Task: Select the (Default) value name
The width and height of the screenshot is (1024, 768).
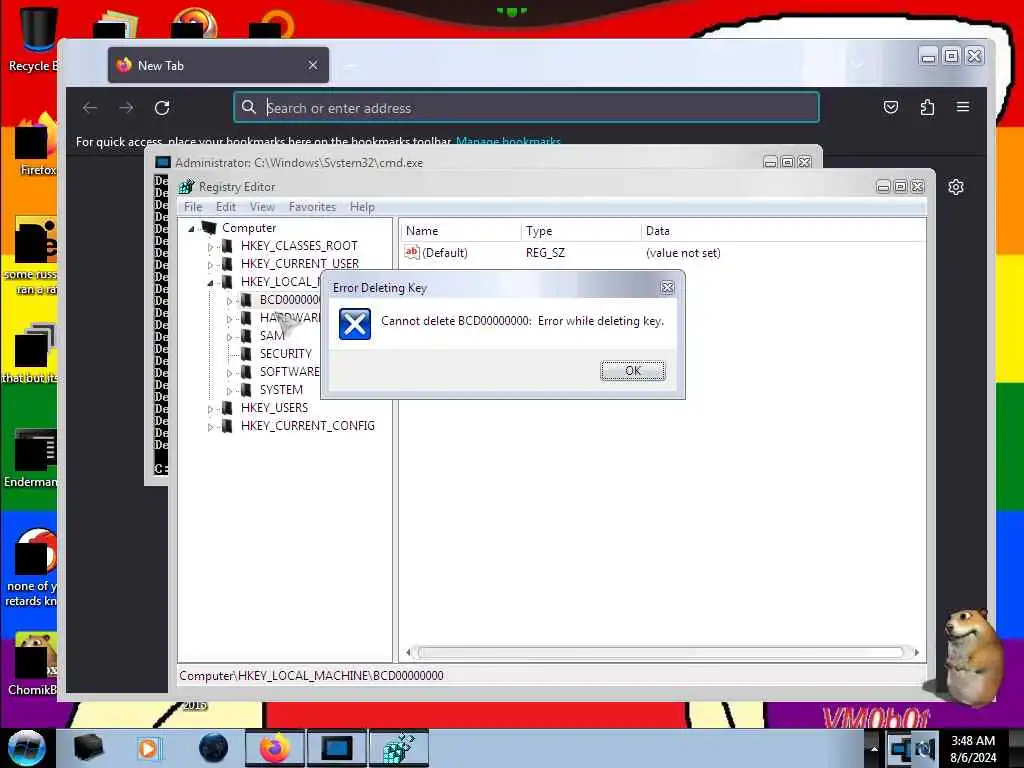Action: [445, 253]
